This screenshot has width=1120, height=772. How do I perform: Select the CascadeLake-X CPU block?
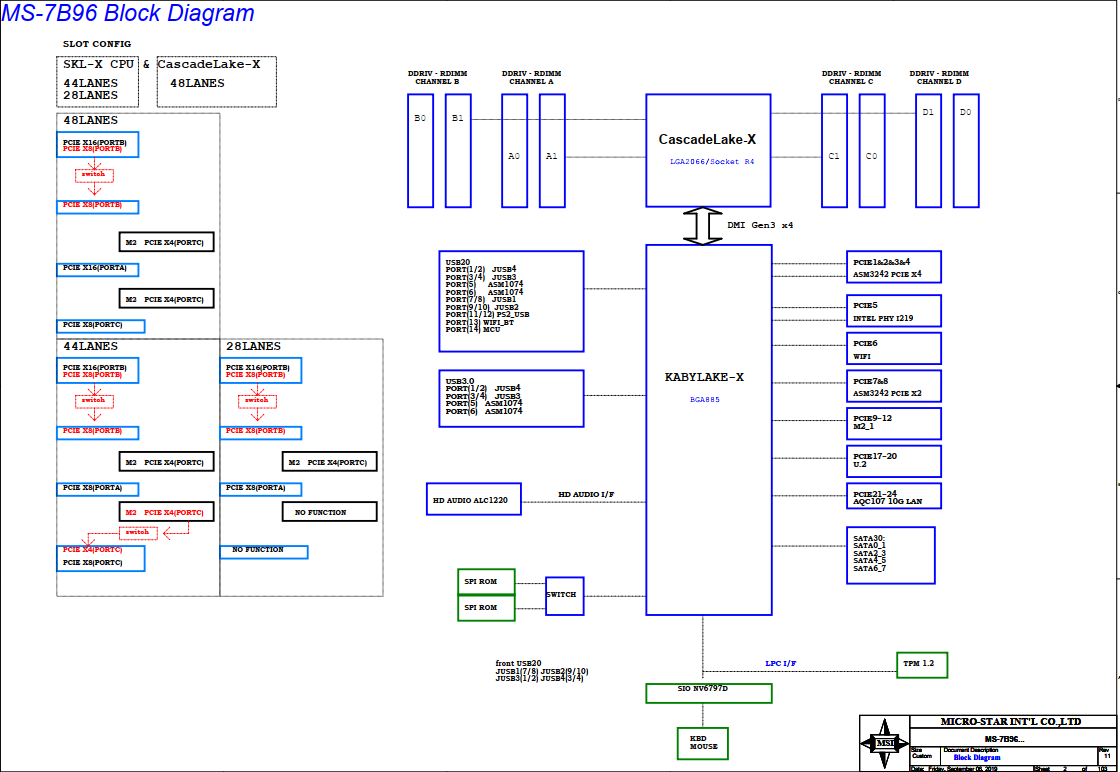click(707, 150)
